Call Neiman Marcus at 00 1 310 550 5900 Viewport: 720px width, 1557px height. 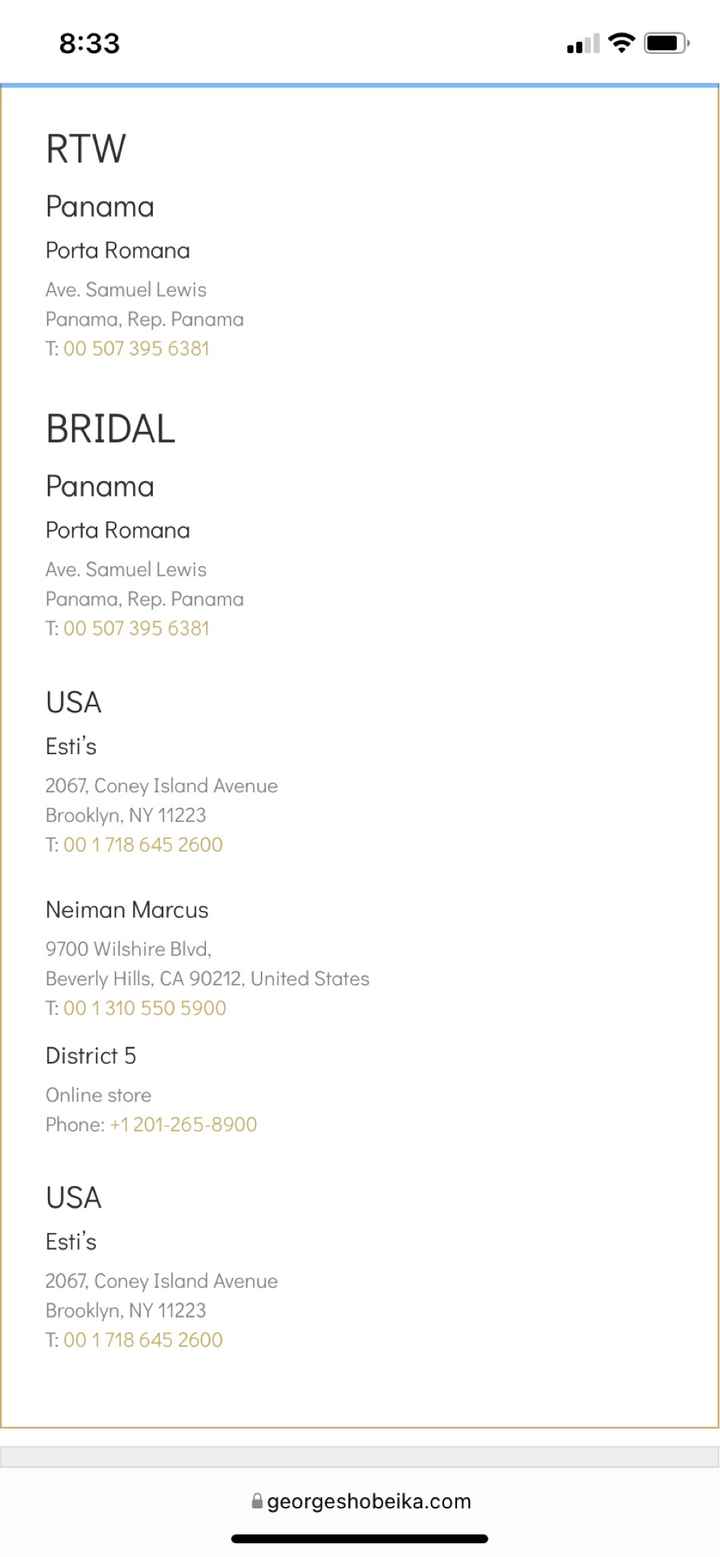145,1008
